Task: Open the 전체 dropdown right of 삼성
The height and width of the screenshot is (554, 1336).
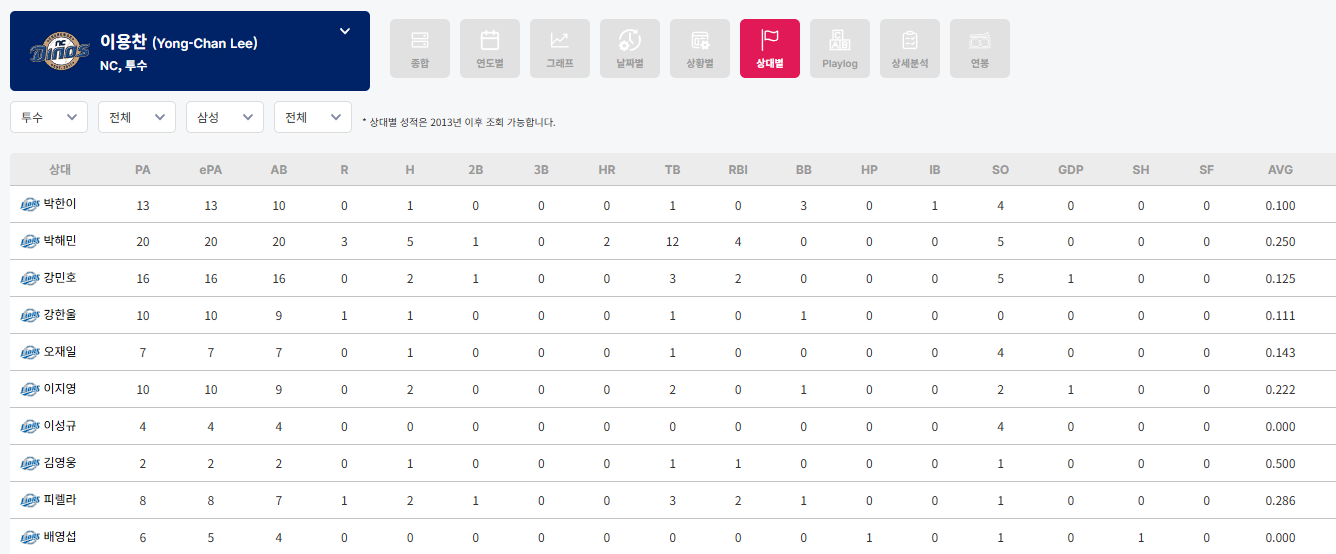Action: click(313, 117)
